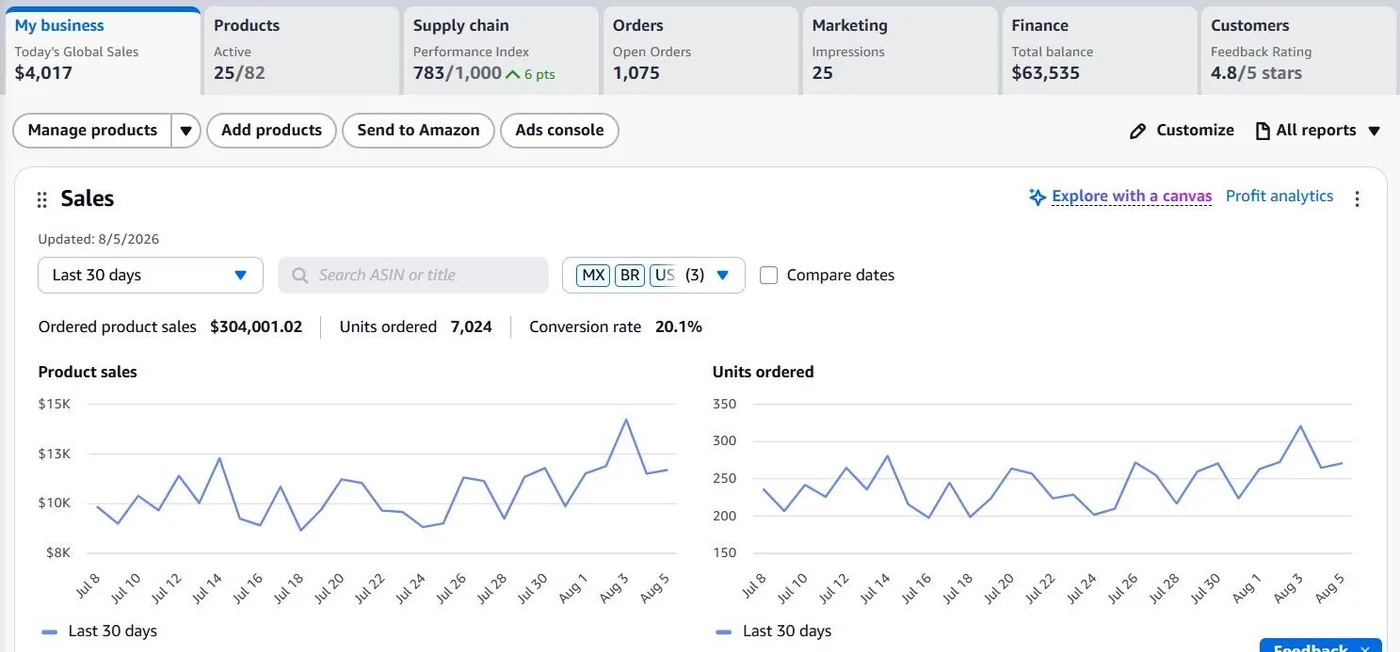Screen dimensions: 1400x652
Task: Expand the All reports dropdown arrow
Action: pos(1374,131)
